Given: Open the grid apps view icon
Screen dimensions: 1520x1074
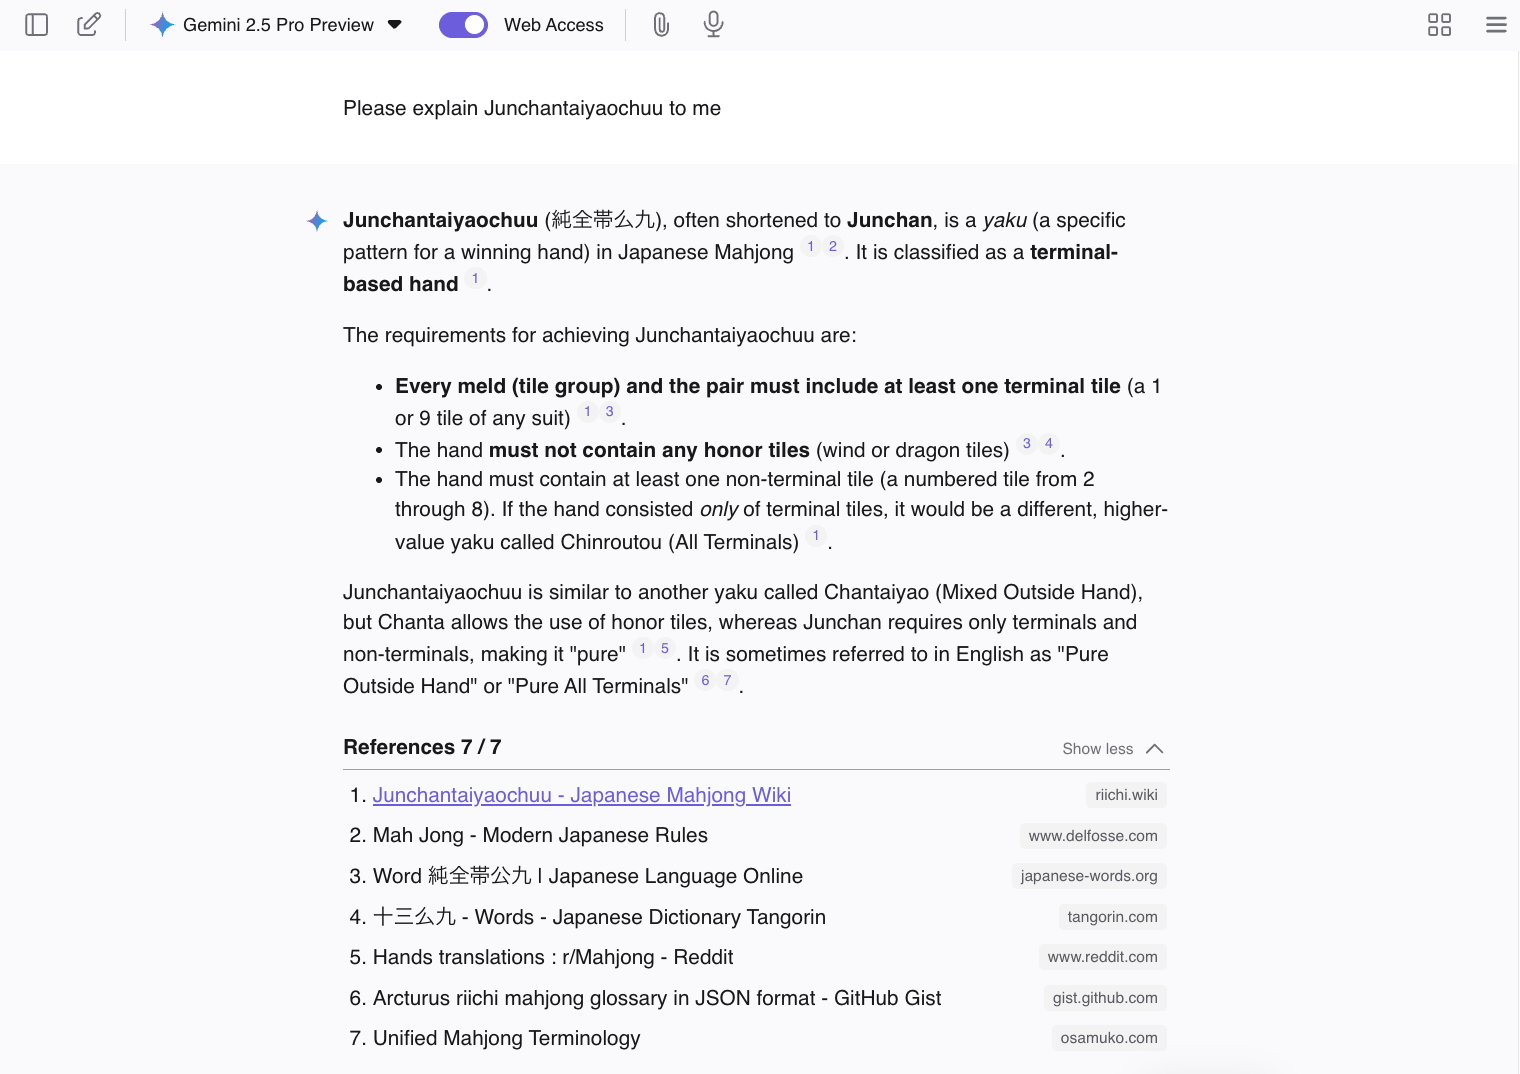Looking at the screenshot, I should click(x=1439, y=25).
